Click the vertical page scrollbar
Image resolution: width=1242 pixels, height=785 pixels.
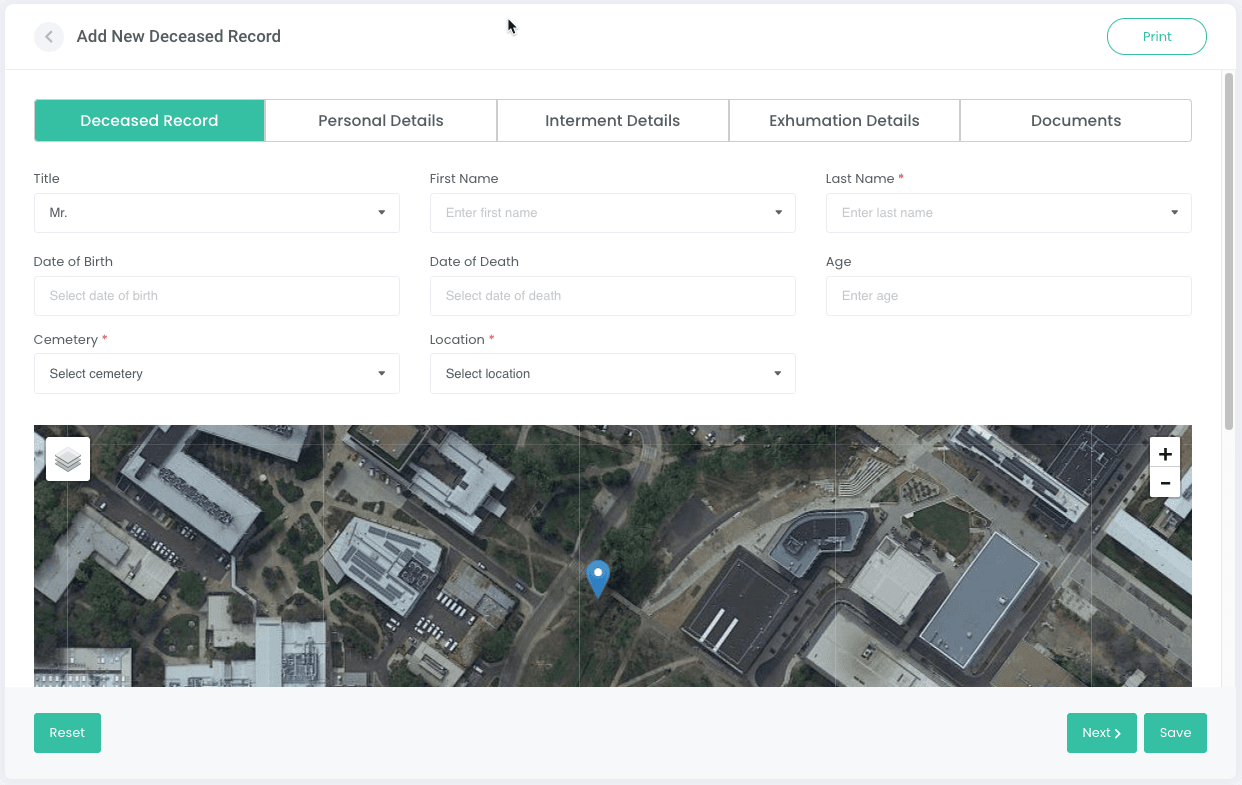pos(1228,250)
